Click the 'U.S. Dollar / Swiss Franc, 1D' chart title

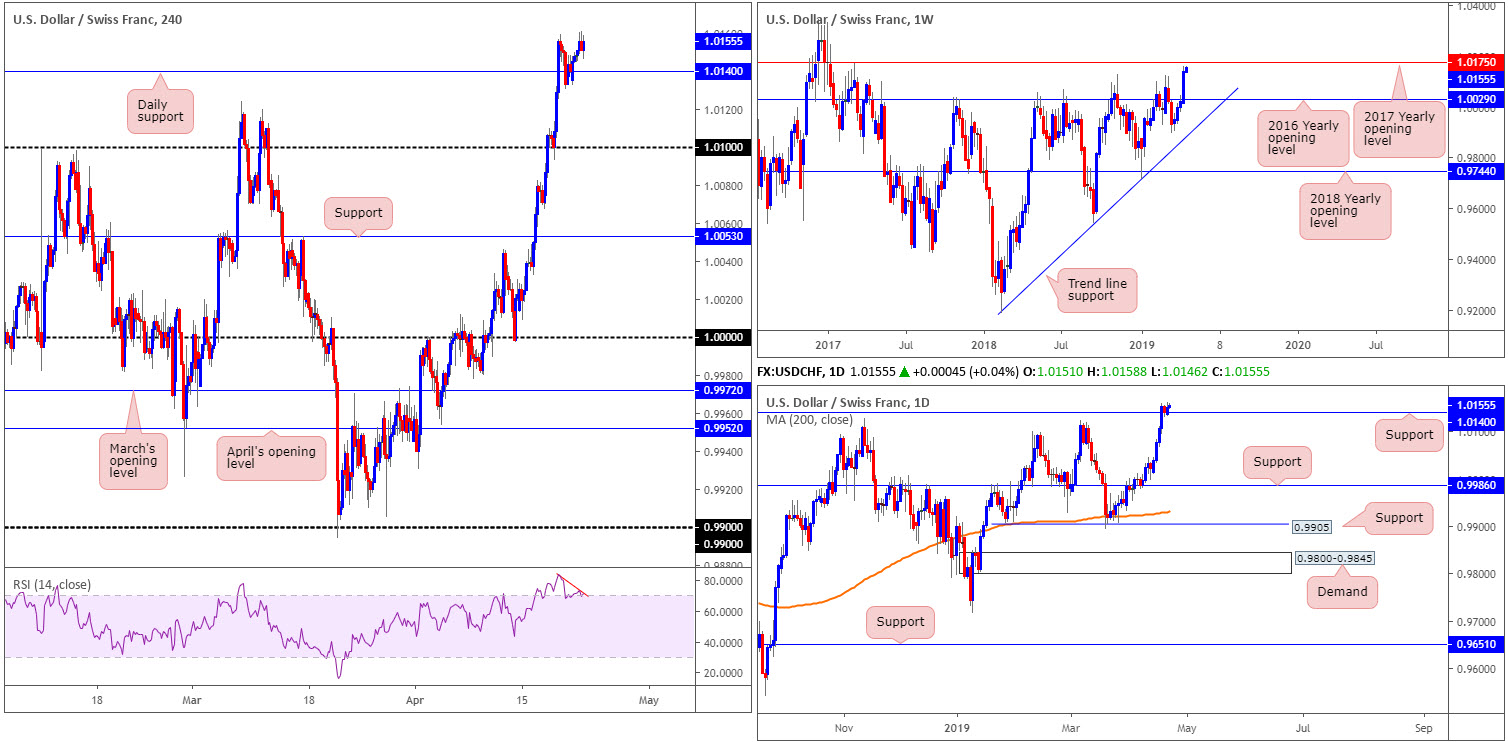point(850,403)
